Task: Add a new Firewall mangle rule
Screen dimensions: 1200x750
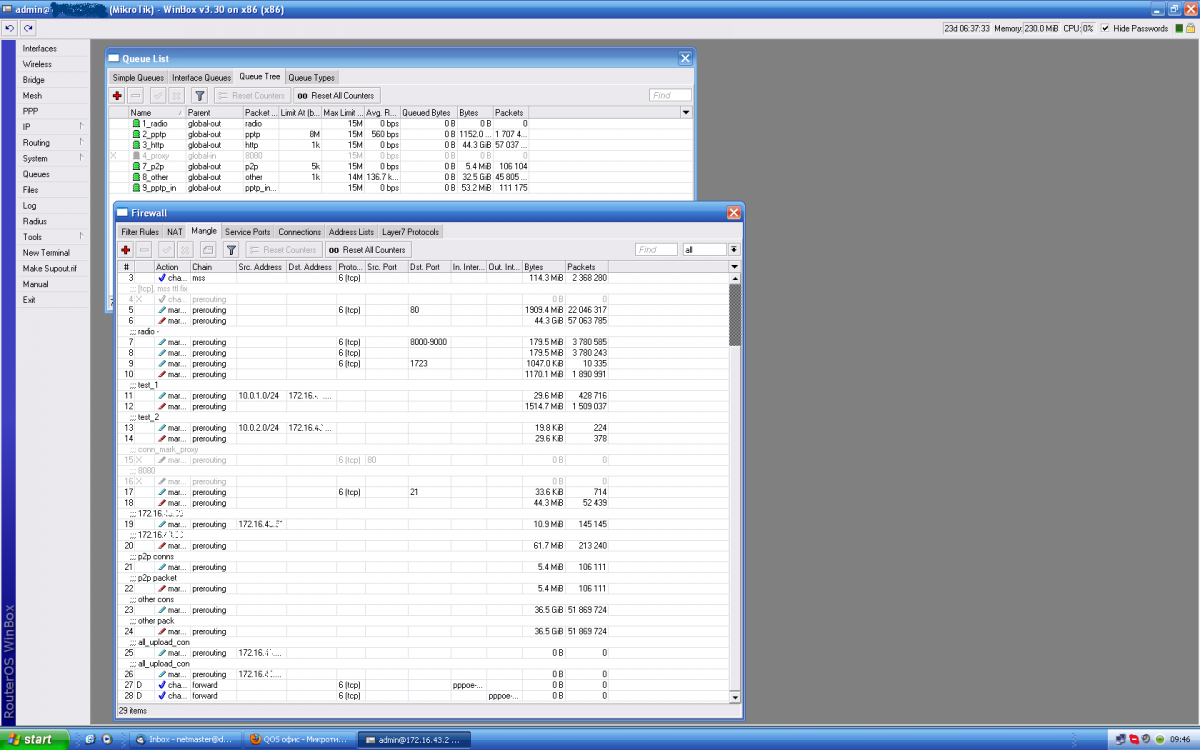Action: [x=126, y=249]
